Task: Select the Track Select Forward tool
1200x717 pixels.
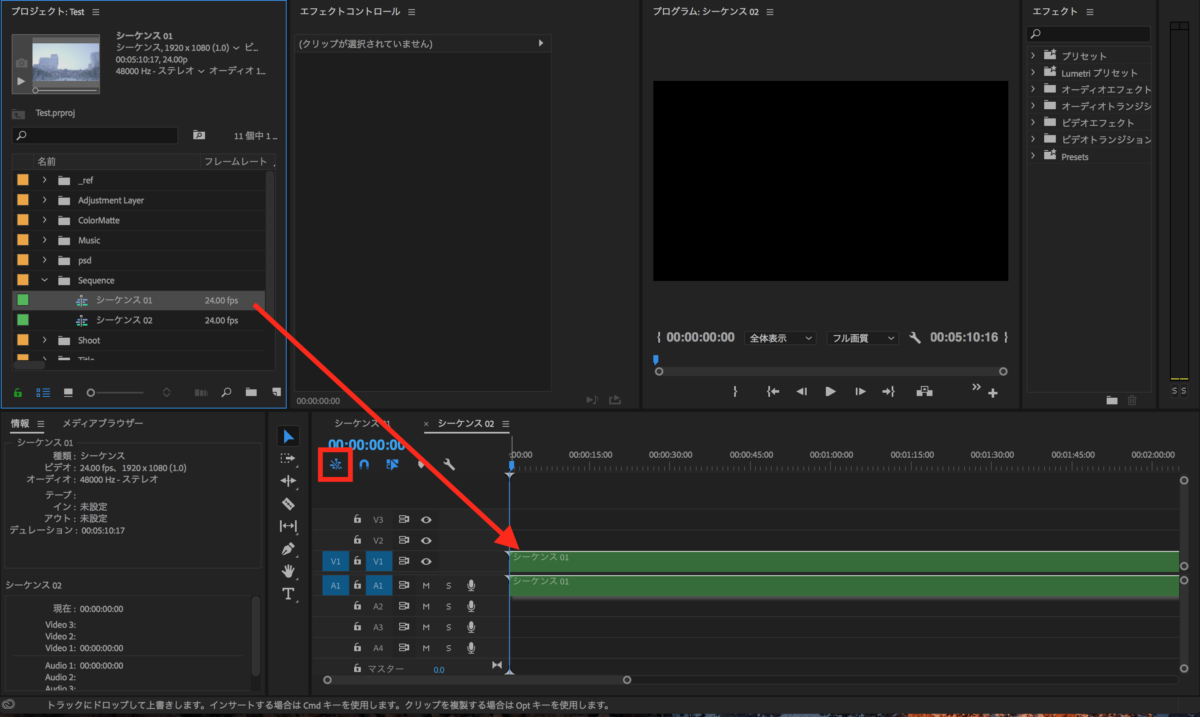Action: click(x=289, y=459)
